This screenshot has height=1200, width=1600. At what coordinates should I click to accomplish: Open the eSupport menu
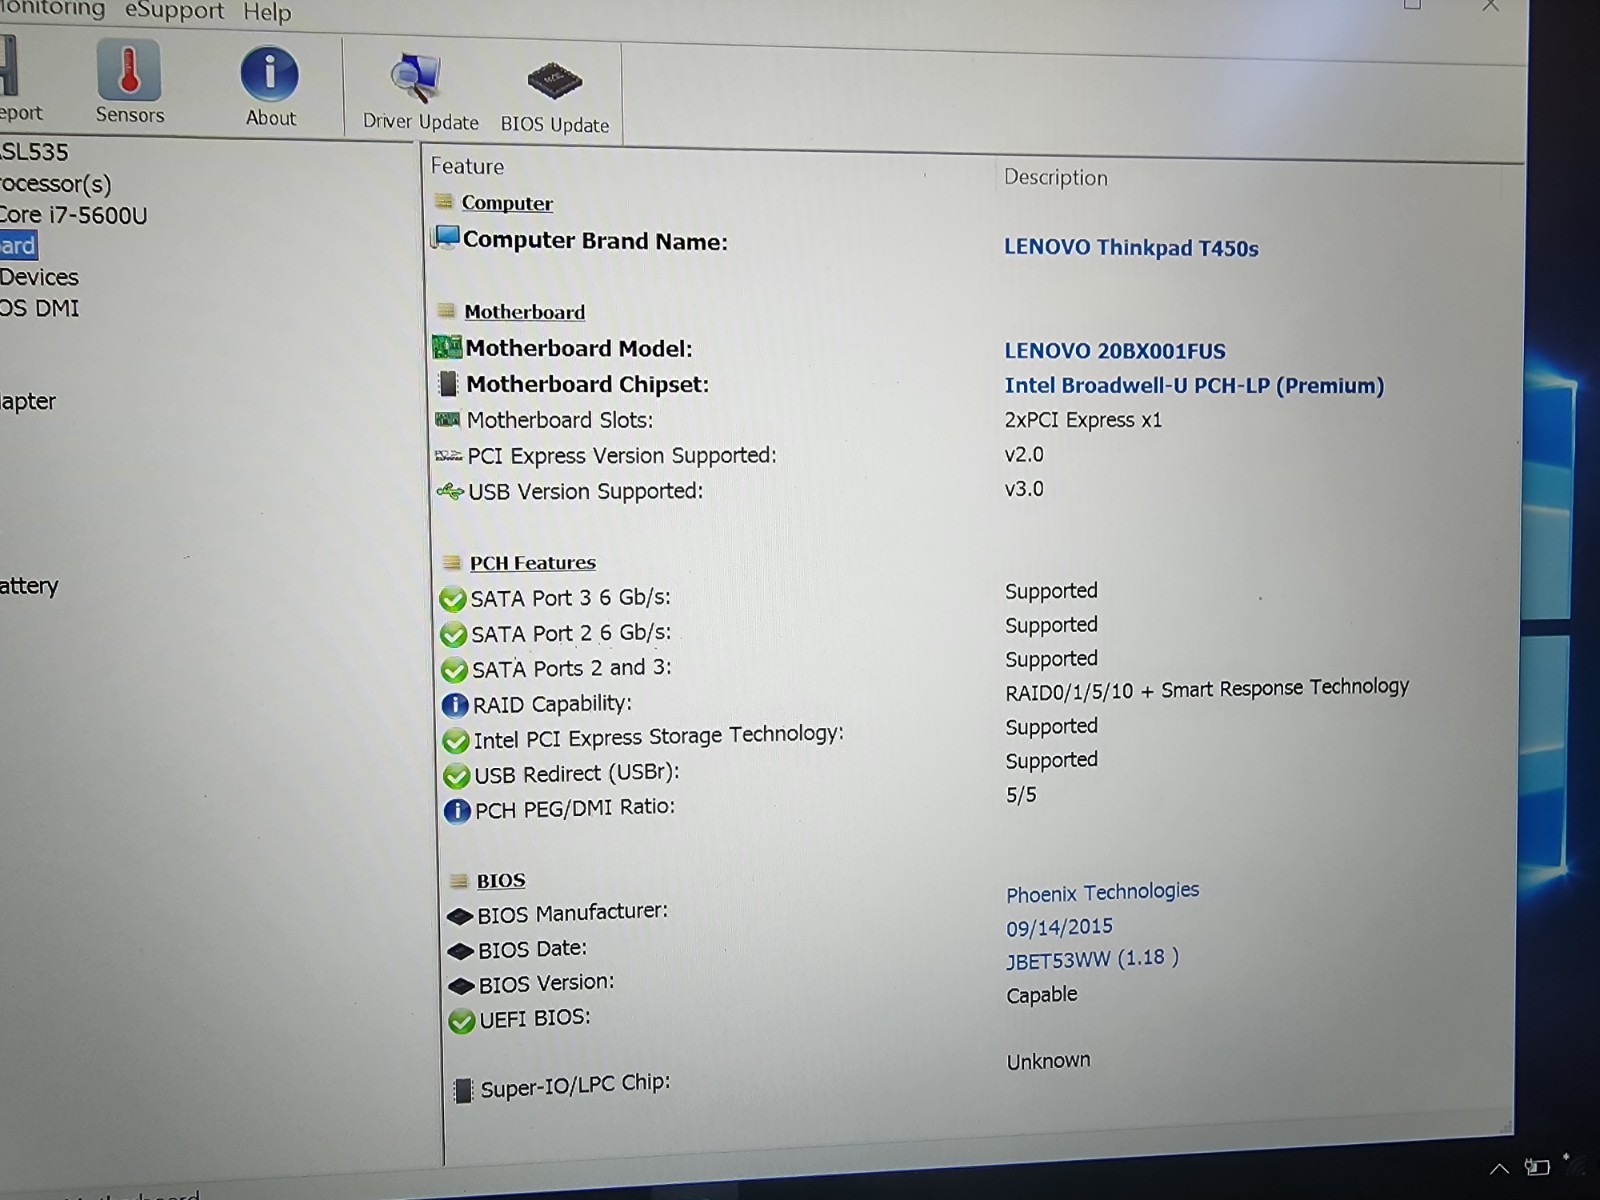(174, 11)
